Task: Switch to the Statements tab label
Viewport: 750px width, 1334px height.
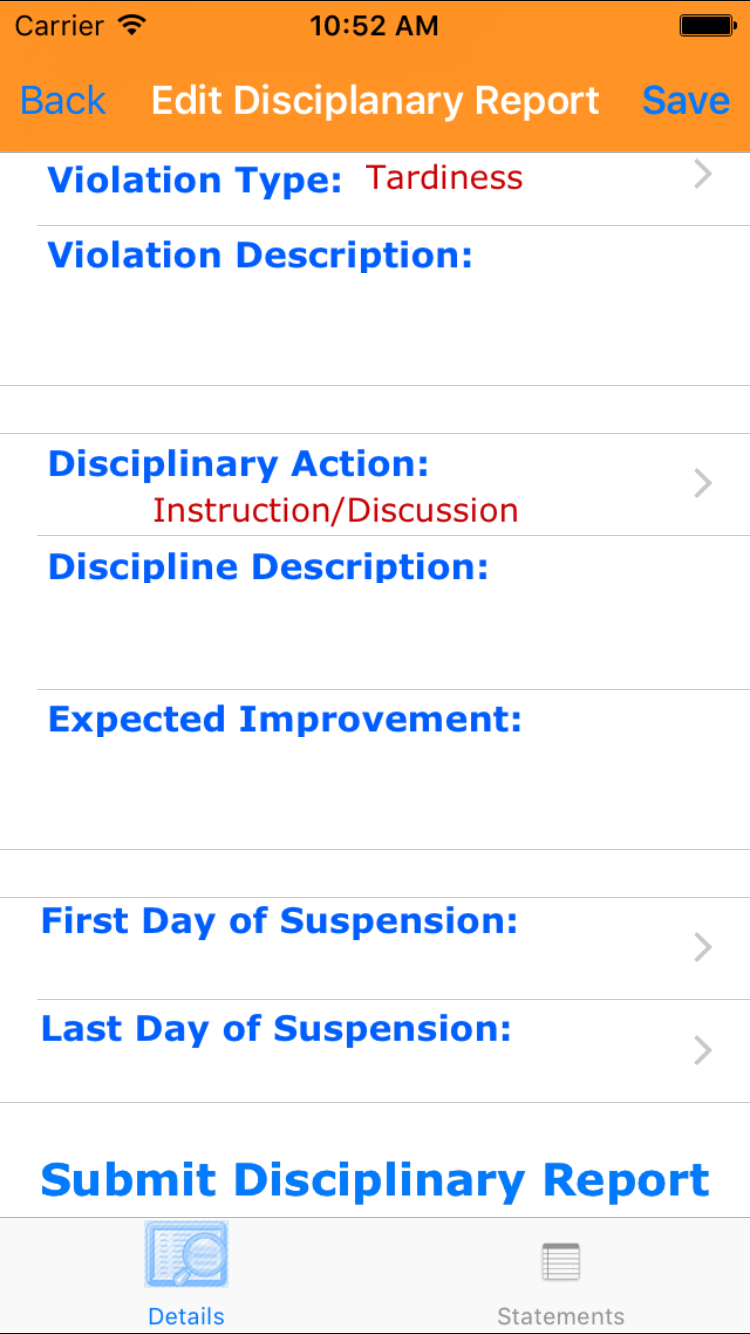Action: click(561, 1316)
